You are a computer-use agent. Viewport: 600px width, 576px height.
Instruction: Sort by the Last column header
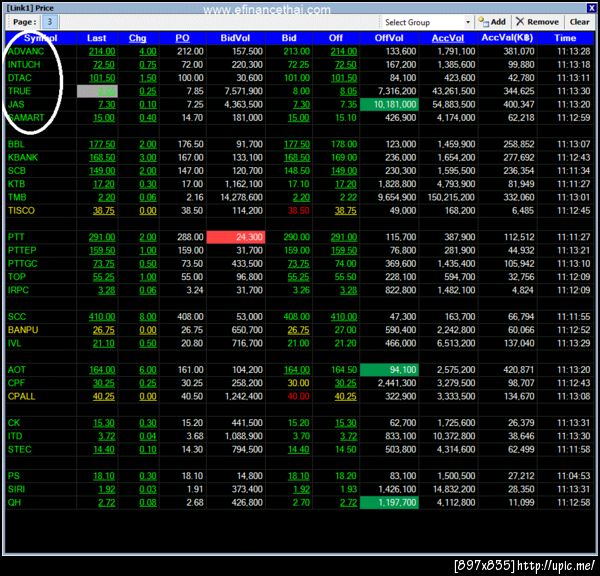pos(96,38)
